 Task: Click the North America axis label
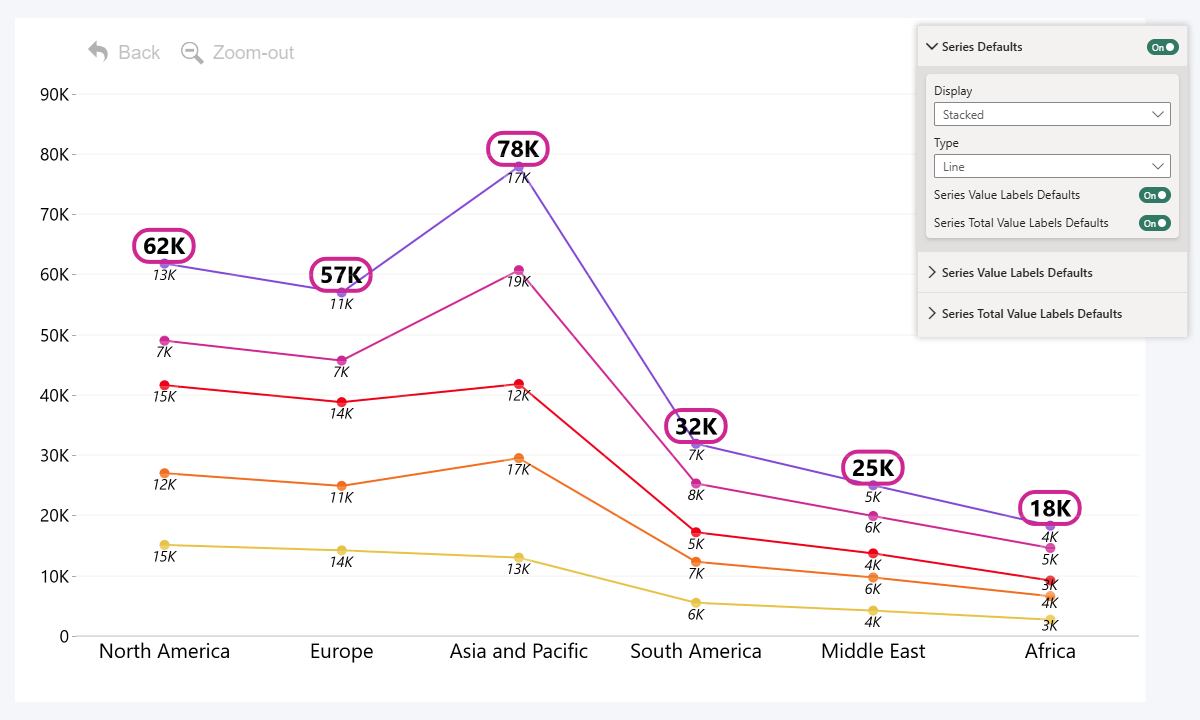click(x=164, y=651)
